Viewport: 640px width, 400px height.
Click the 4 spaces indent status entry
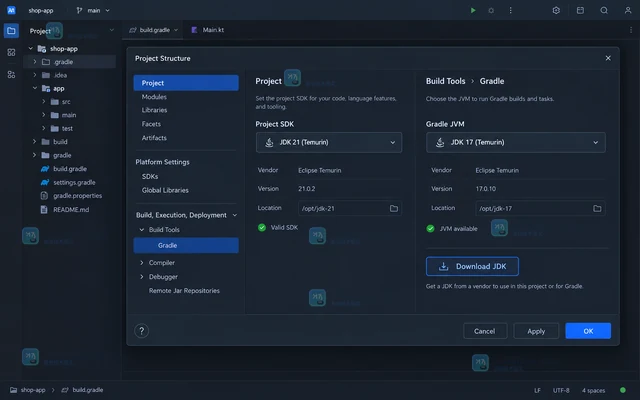593,390
